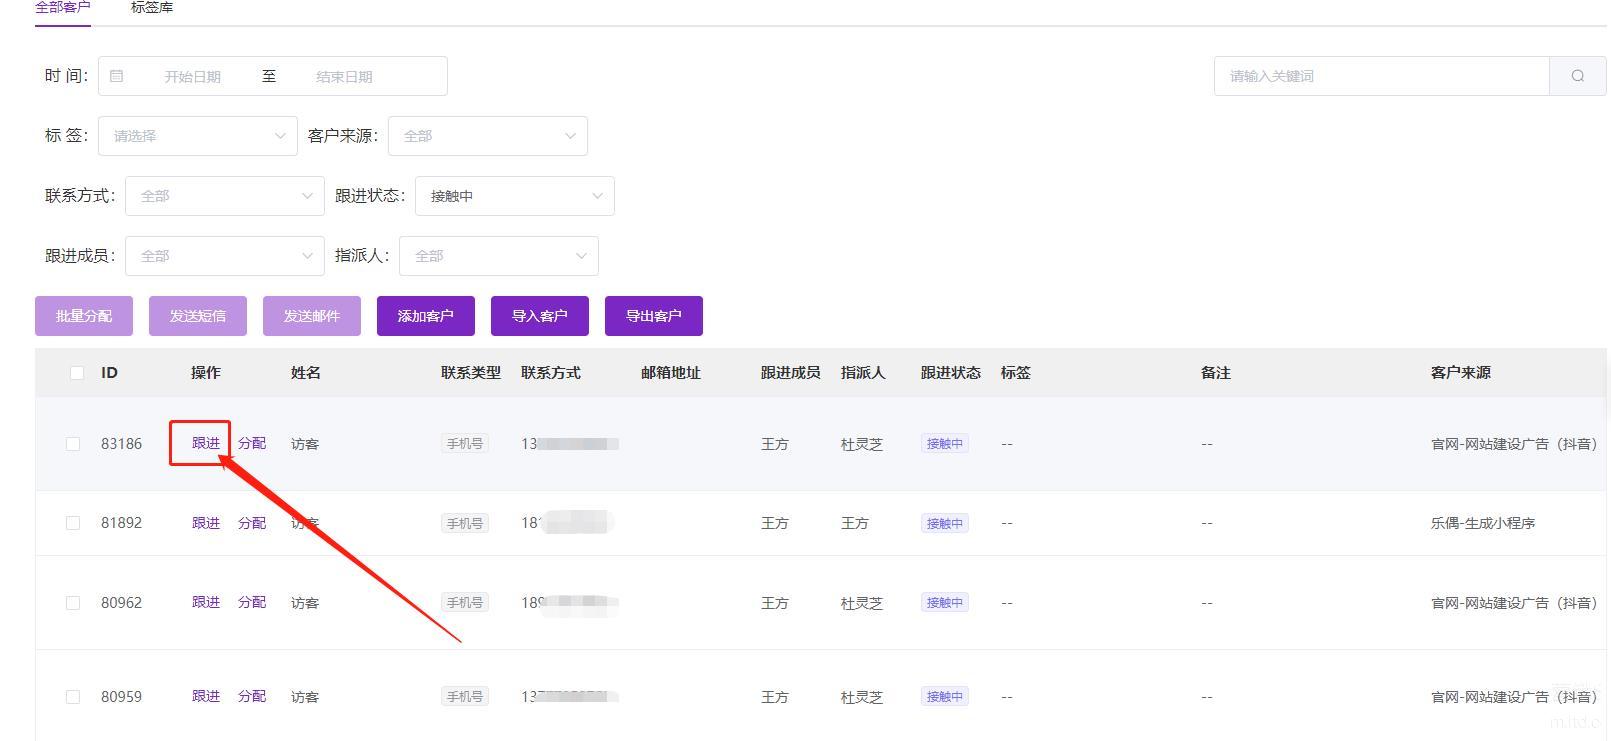This screenshot has height=741, width=1611.
Task: Click 分配 link for customer 81892
Action: pyautogui.click(x=252, y=523)
